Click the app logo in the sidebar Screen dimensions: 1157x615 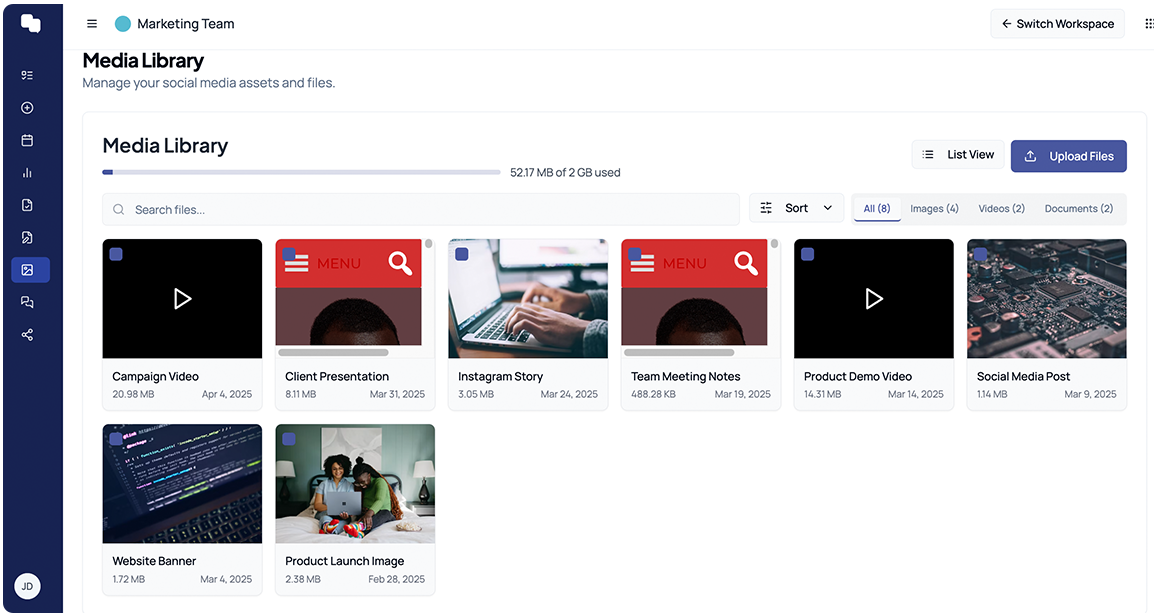30,24
